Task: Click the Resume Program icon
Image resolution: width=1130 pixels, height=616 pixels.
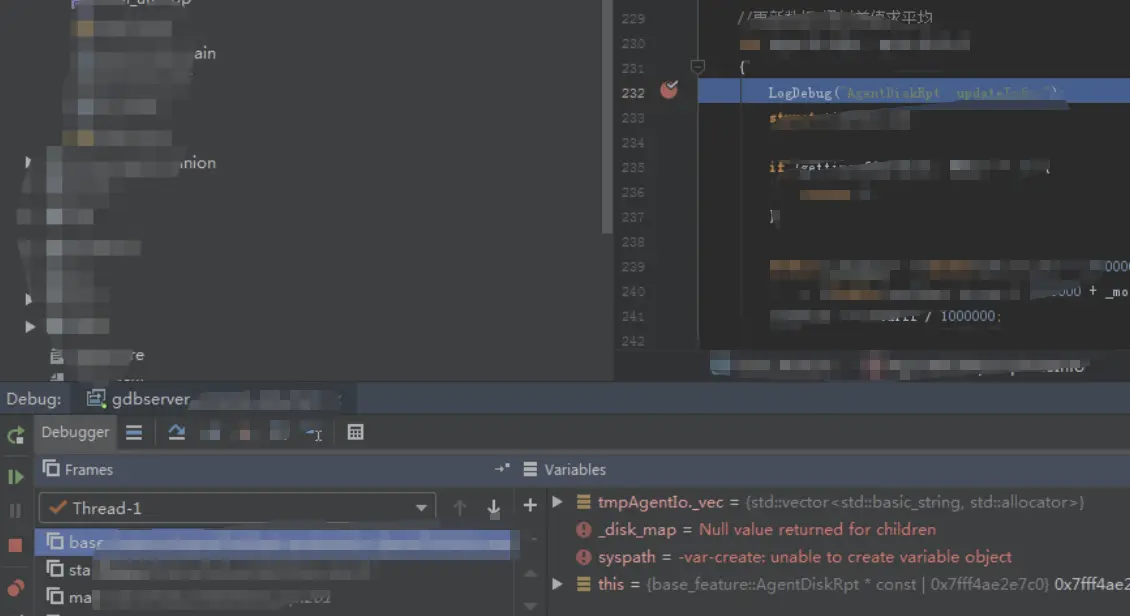Action: [x=15, y=476]
